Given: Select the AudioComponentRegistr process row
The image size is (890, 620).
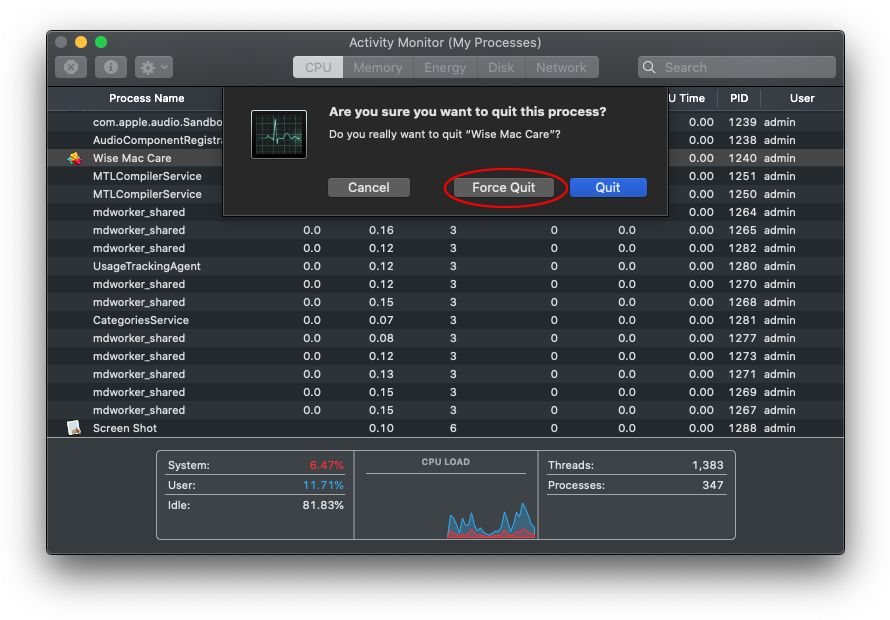Looking at the screenshot, I should tap(446, 140).
